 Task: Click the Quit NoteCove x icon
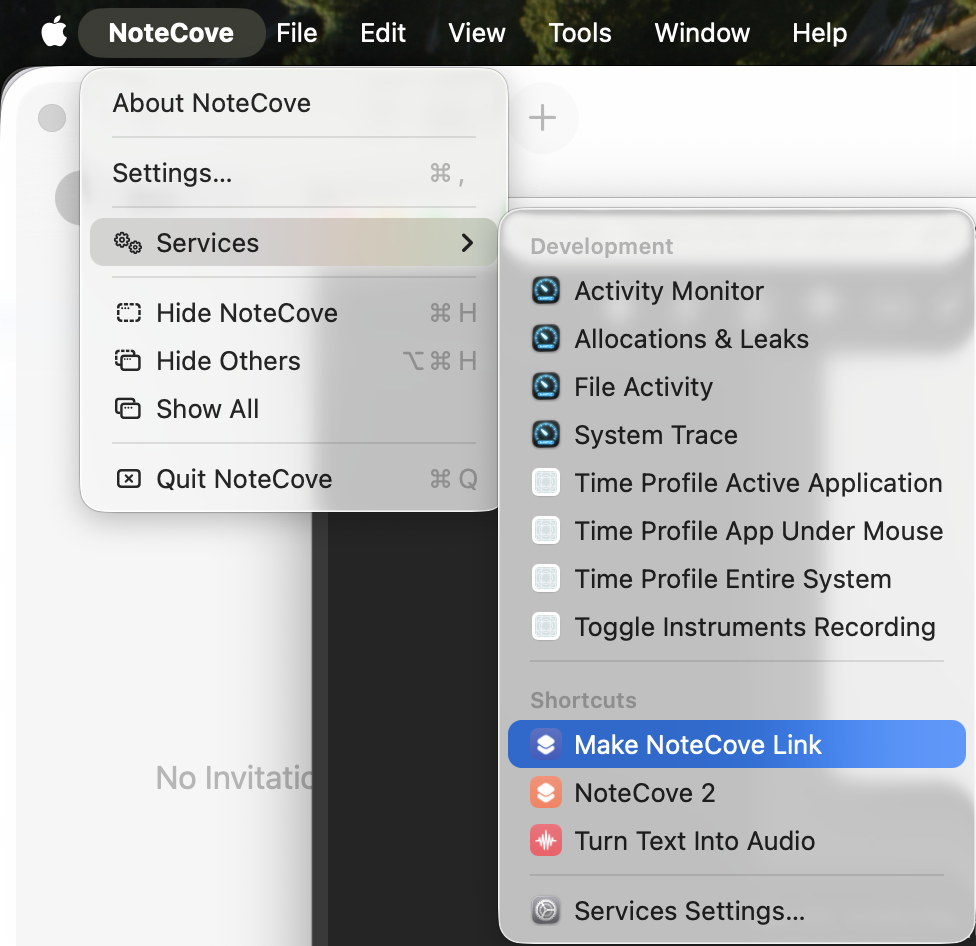click(x=129, y=479)
